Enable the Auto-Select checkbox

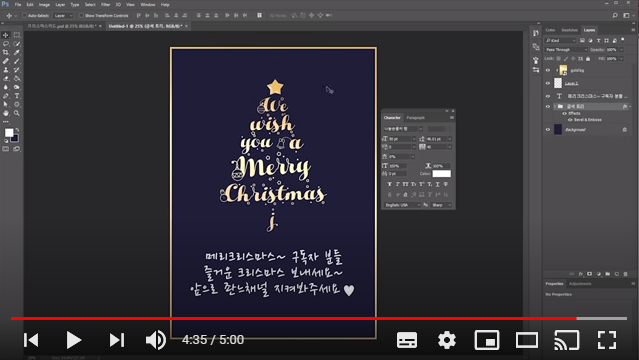click(x=24, y=15)
